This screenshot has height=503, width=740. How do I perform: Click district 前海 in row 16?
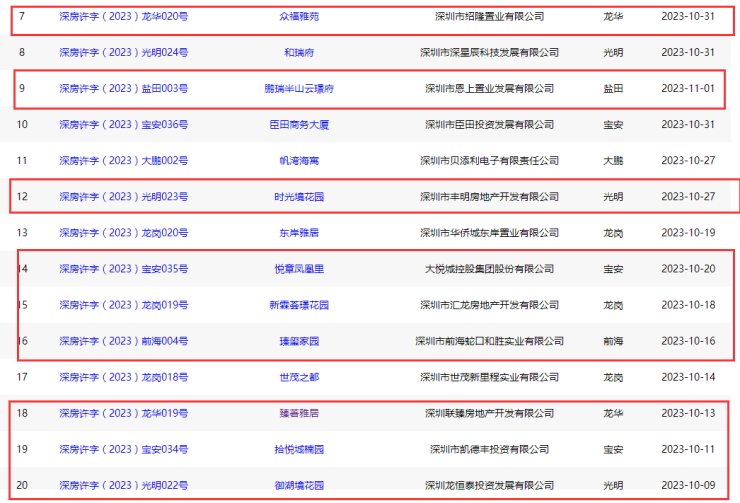click(x=613, y=341)
